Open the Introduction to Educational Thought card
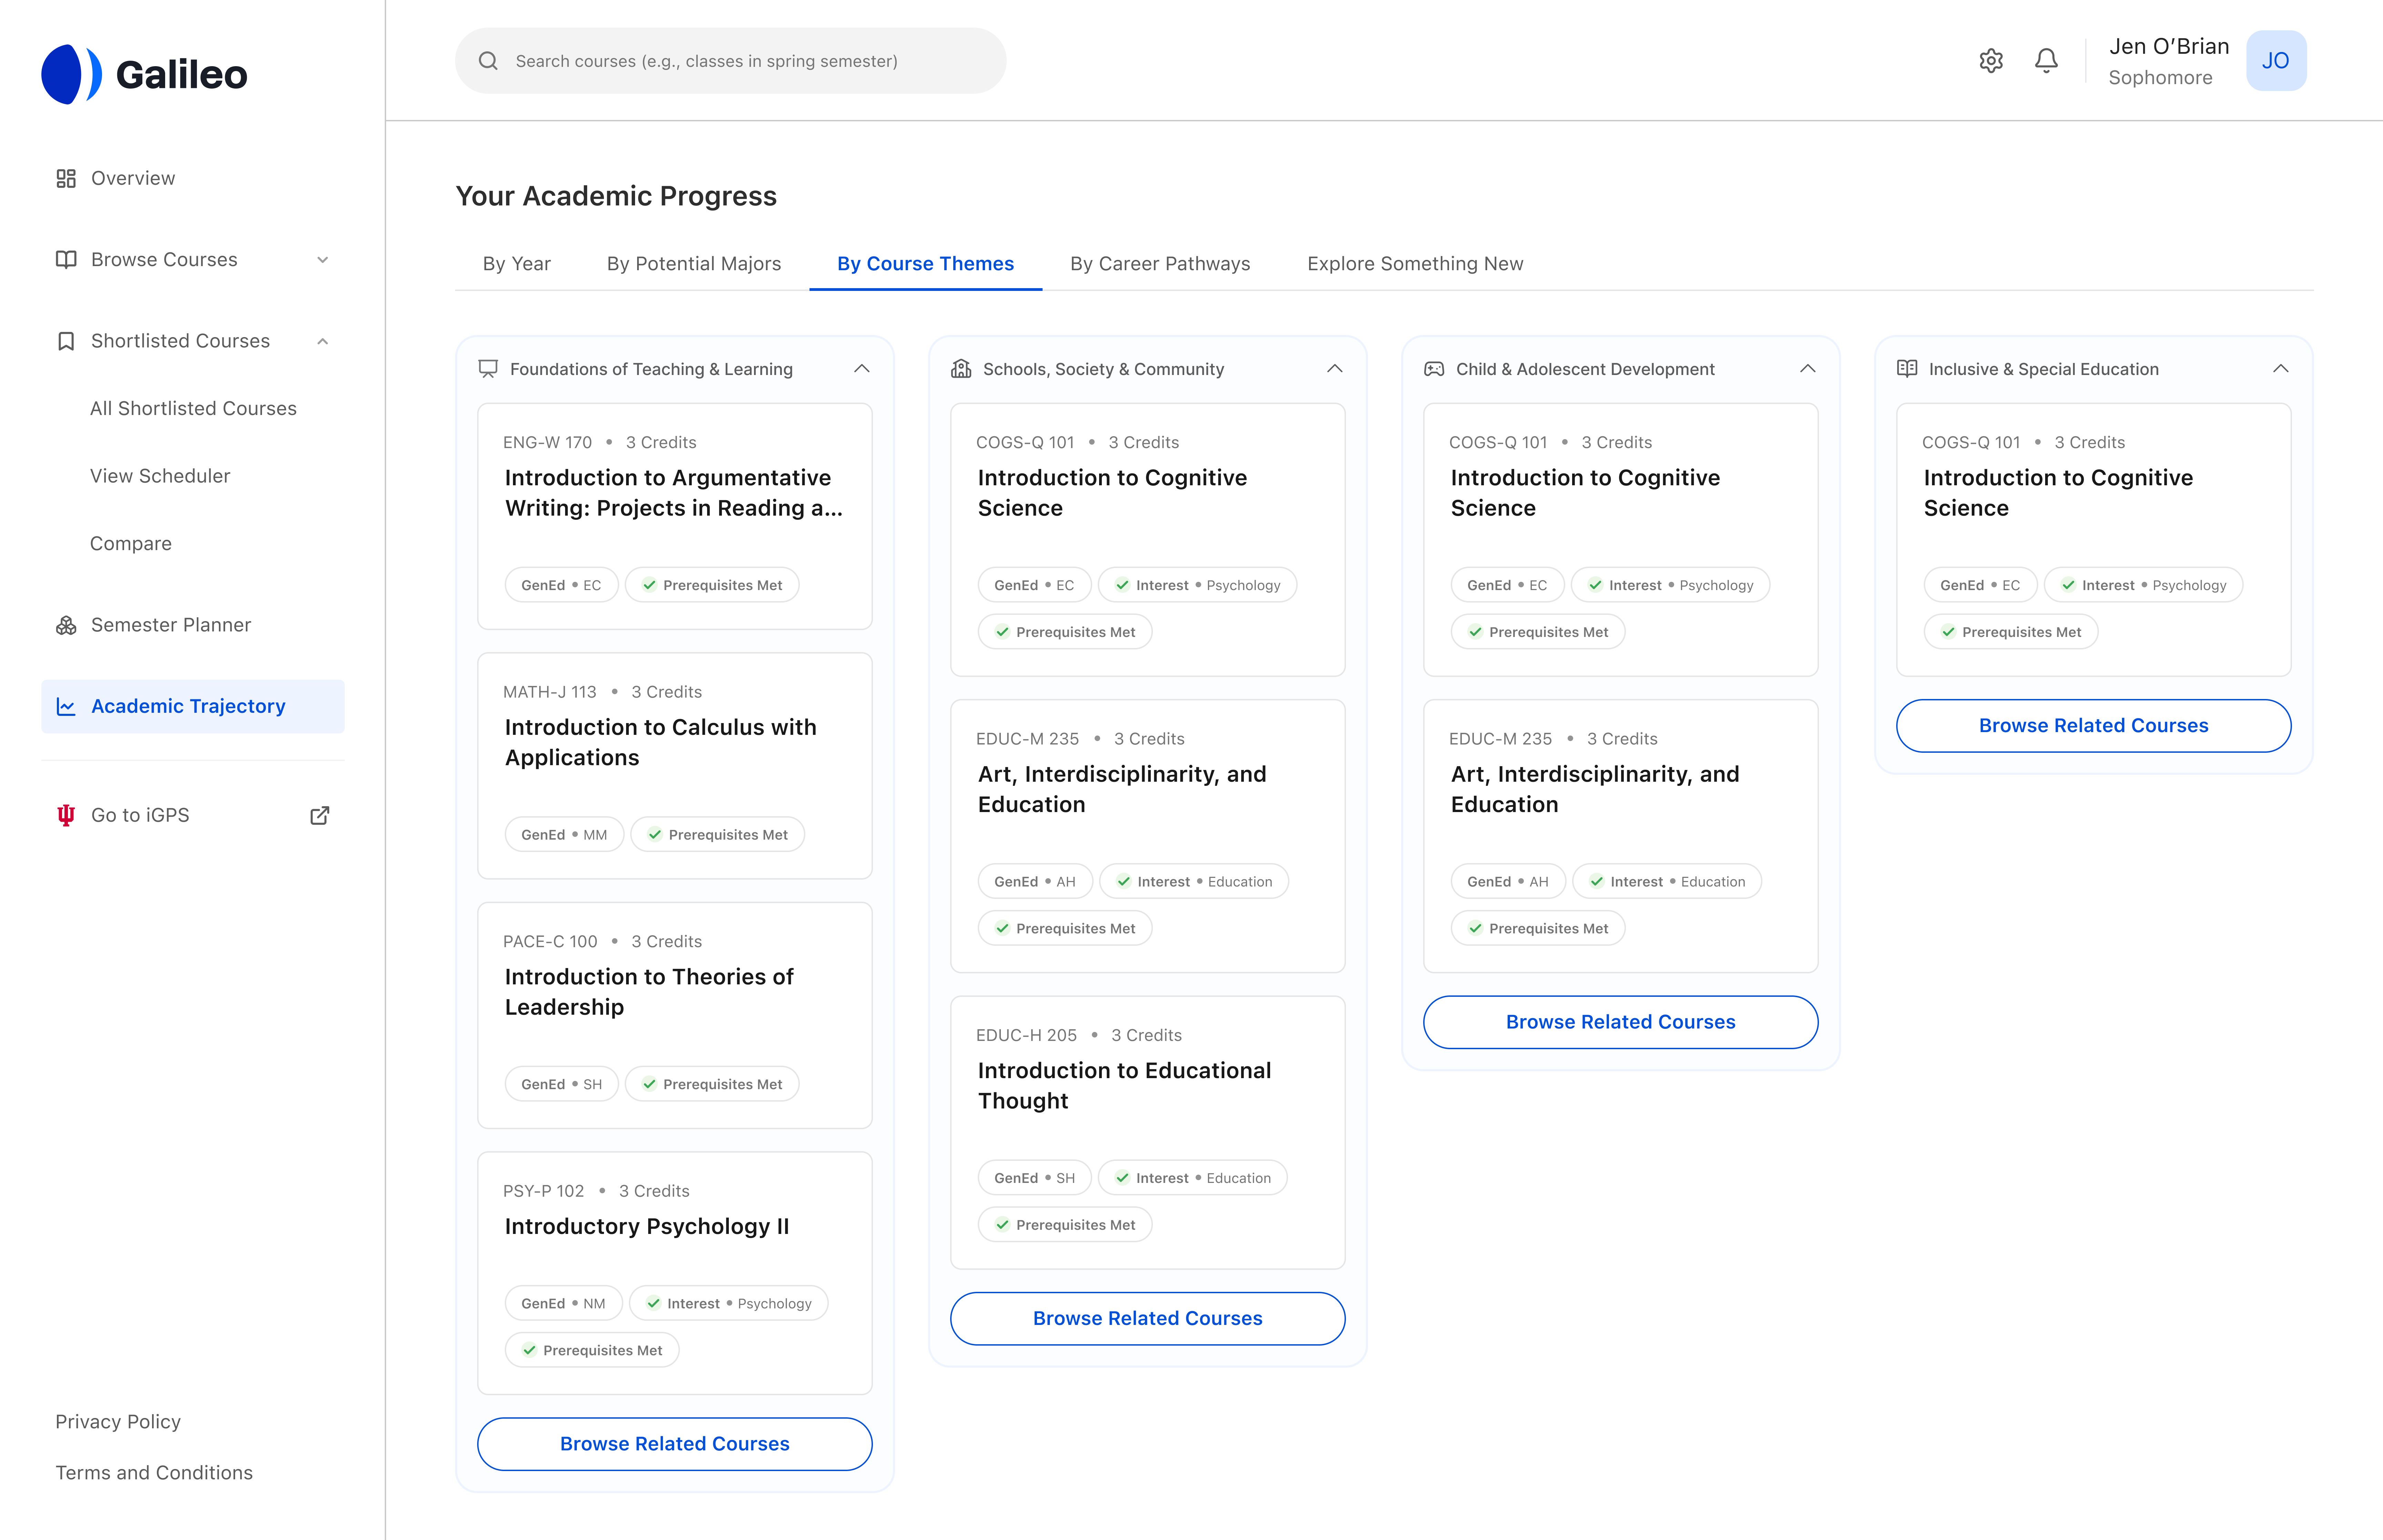Image resolution: width=2383 pixels, height=1540 pixels. 1148,1133
